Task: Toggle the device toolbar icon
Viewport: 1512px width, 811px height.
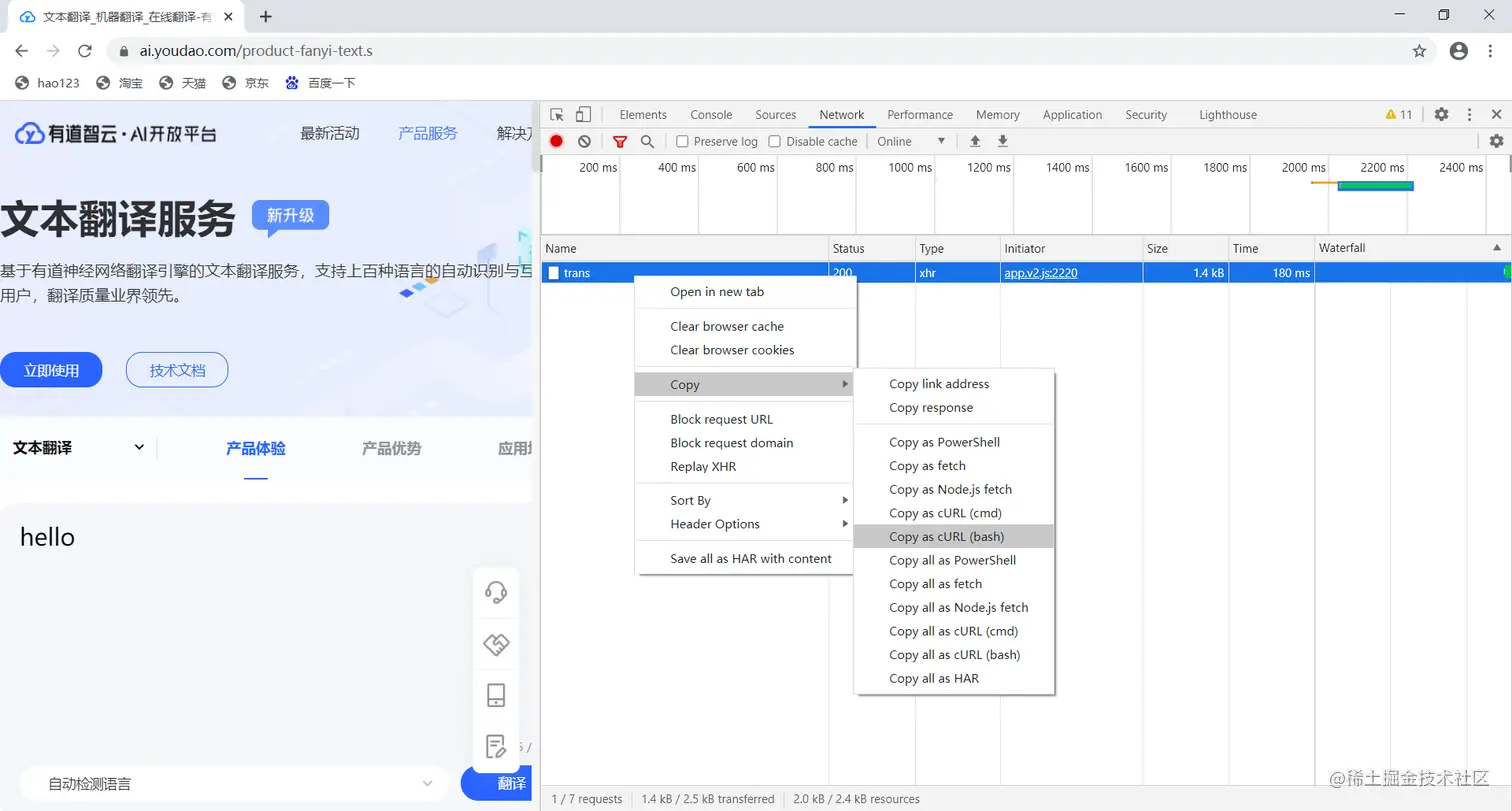Action: (584, 115)
